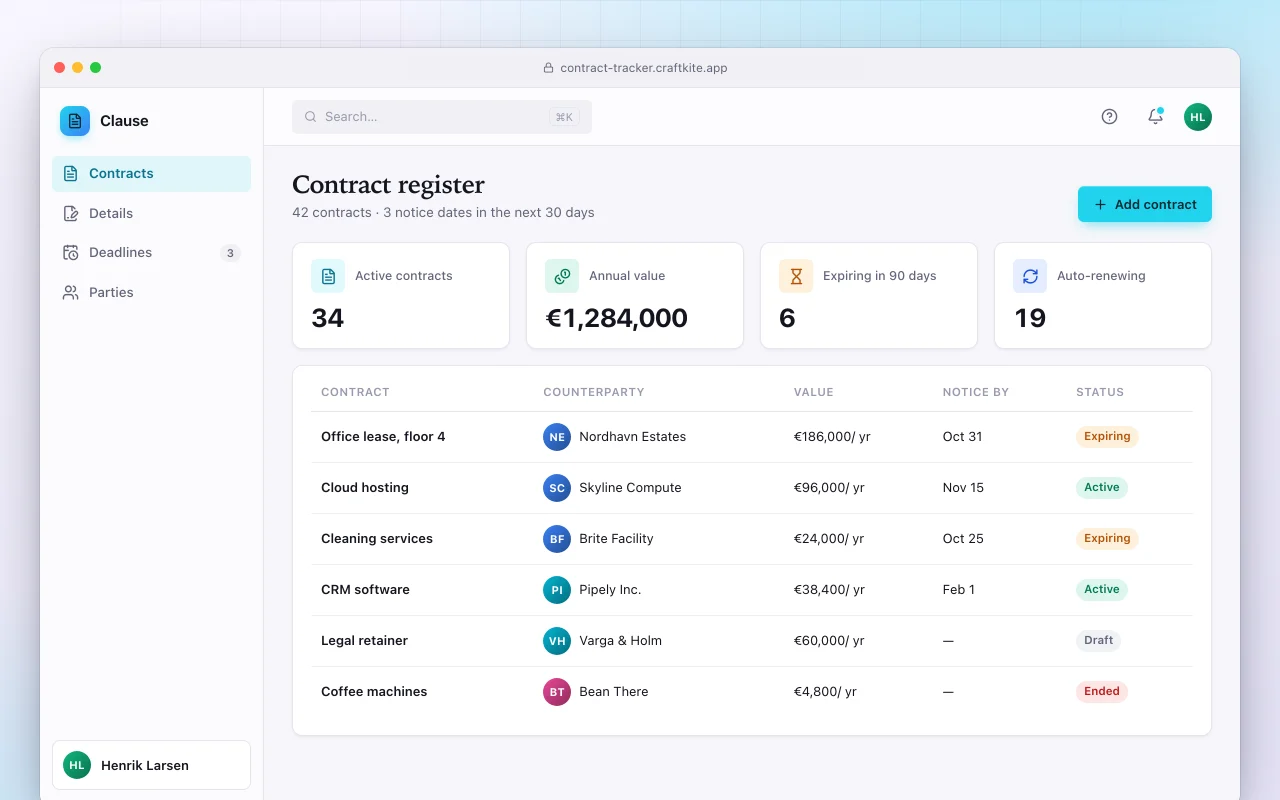Go to Details in the sidebar
The image size is (1280, 800).
pyautogui.click(x=151, y=213)
